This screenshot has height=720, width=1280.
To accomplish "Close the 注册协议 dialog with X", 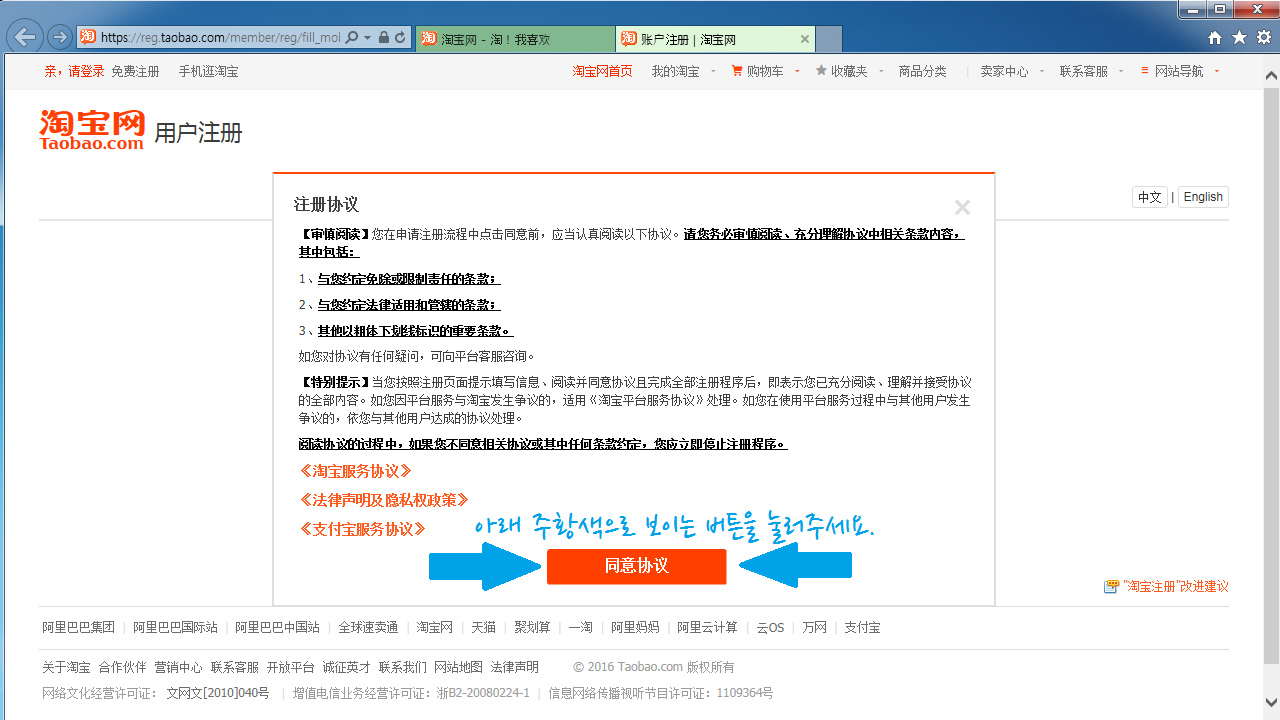I will coord(962,208).
